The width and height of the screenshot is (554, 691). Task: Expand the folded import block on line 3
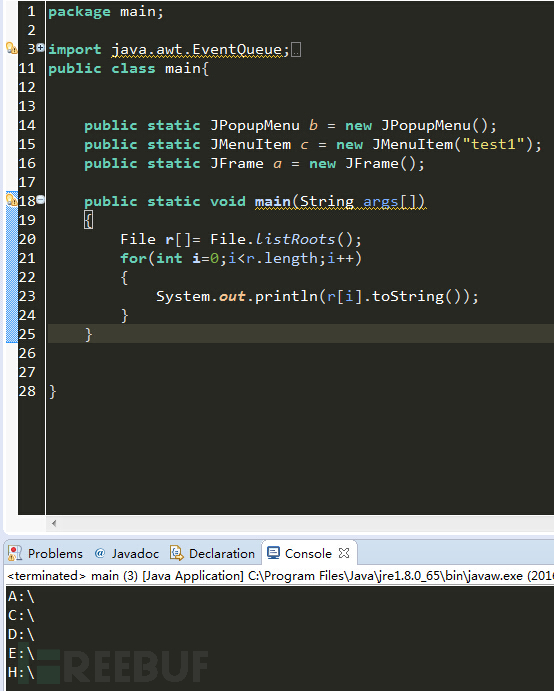[x=40, y=48]
